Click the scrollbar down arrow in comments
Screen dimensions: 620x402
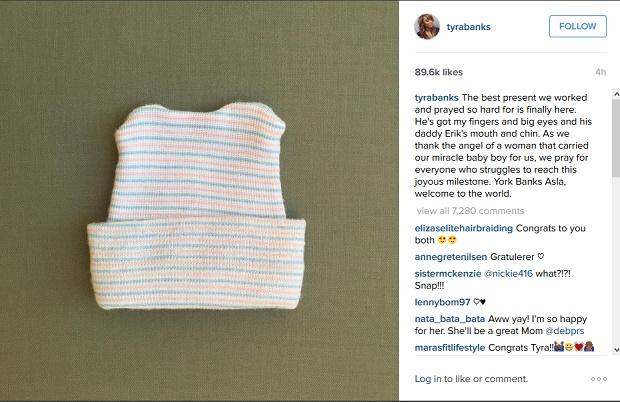[616, 349]
